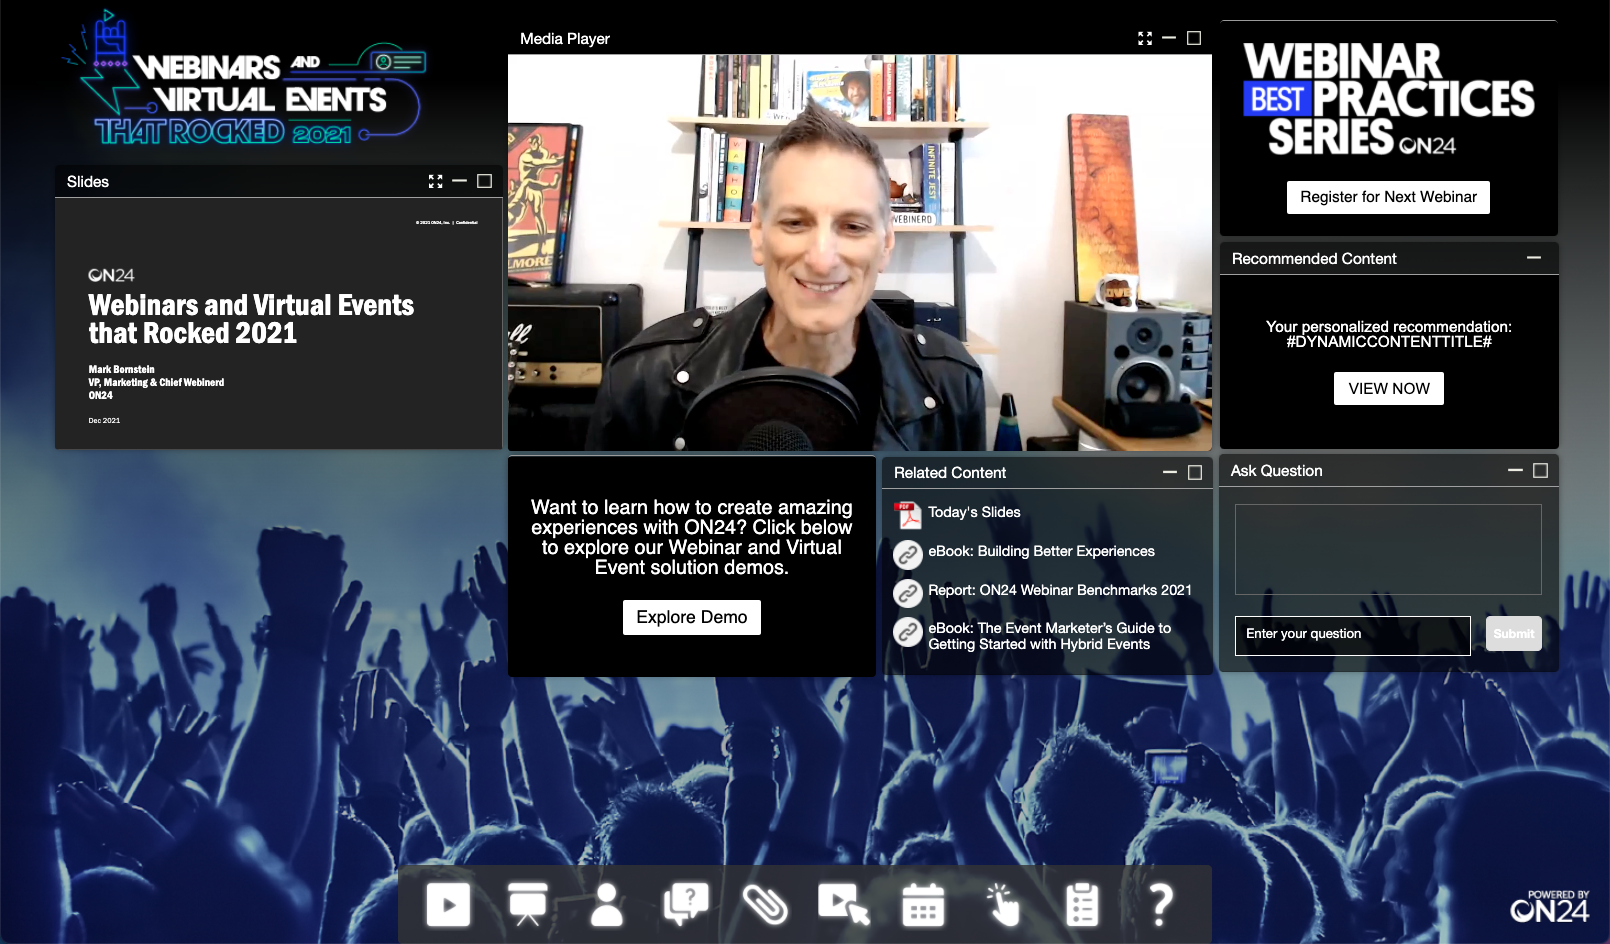Open the paperclip resources icon
Image resolution: width=1610 pixels, height=944 pixels.
(x=765, y=904)
